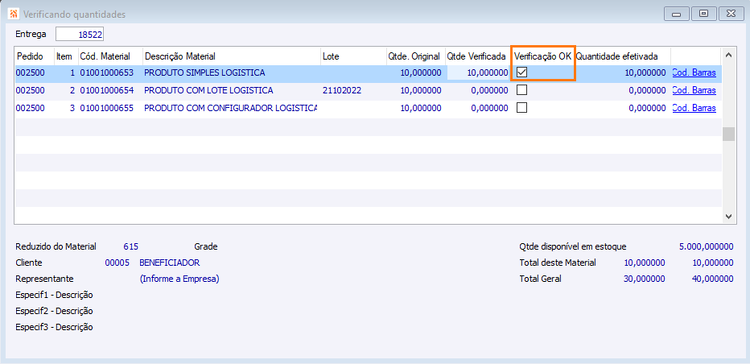The width and height of the screenshot is (750, 364).
Task: Check Verificação OK for PRODUTO COM CONFIGURADOR LOGISTICA
Action: [x=522, y=108]
